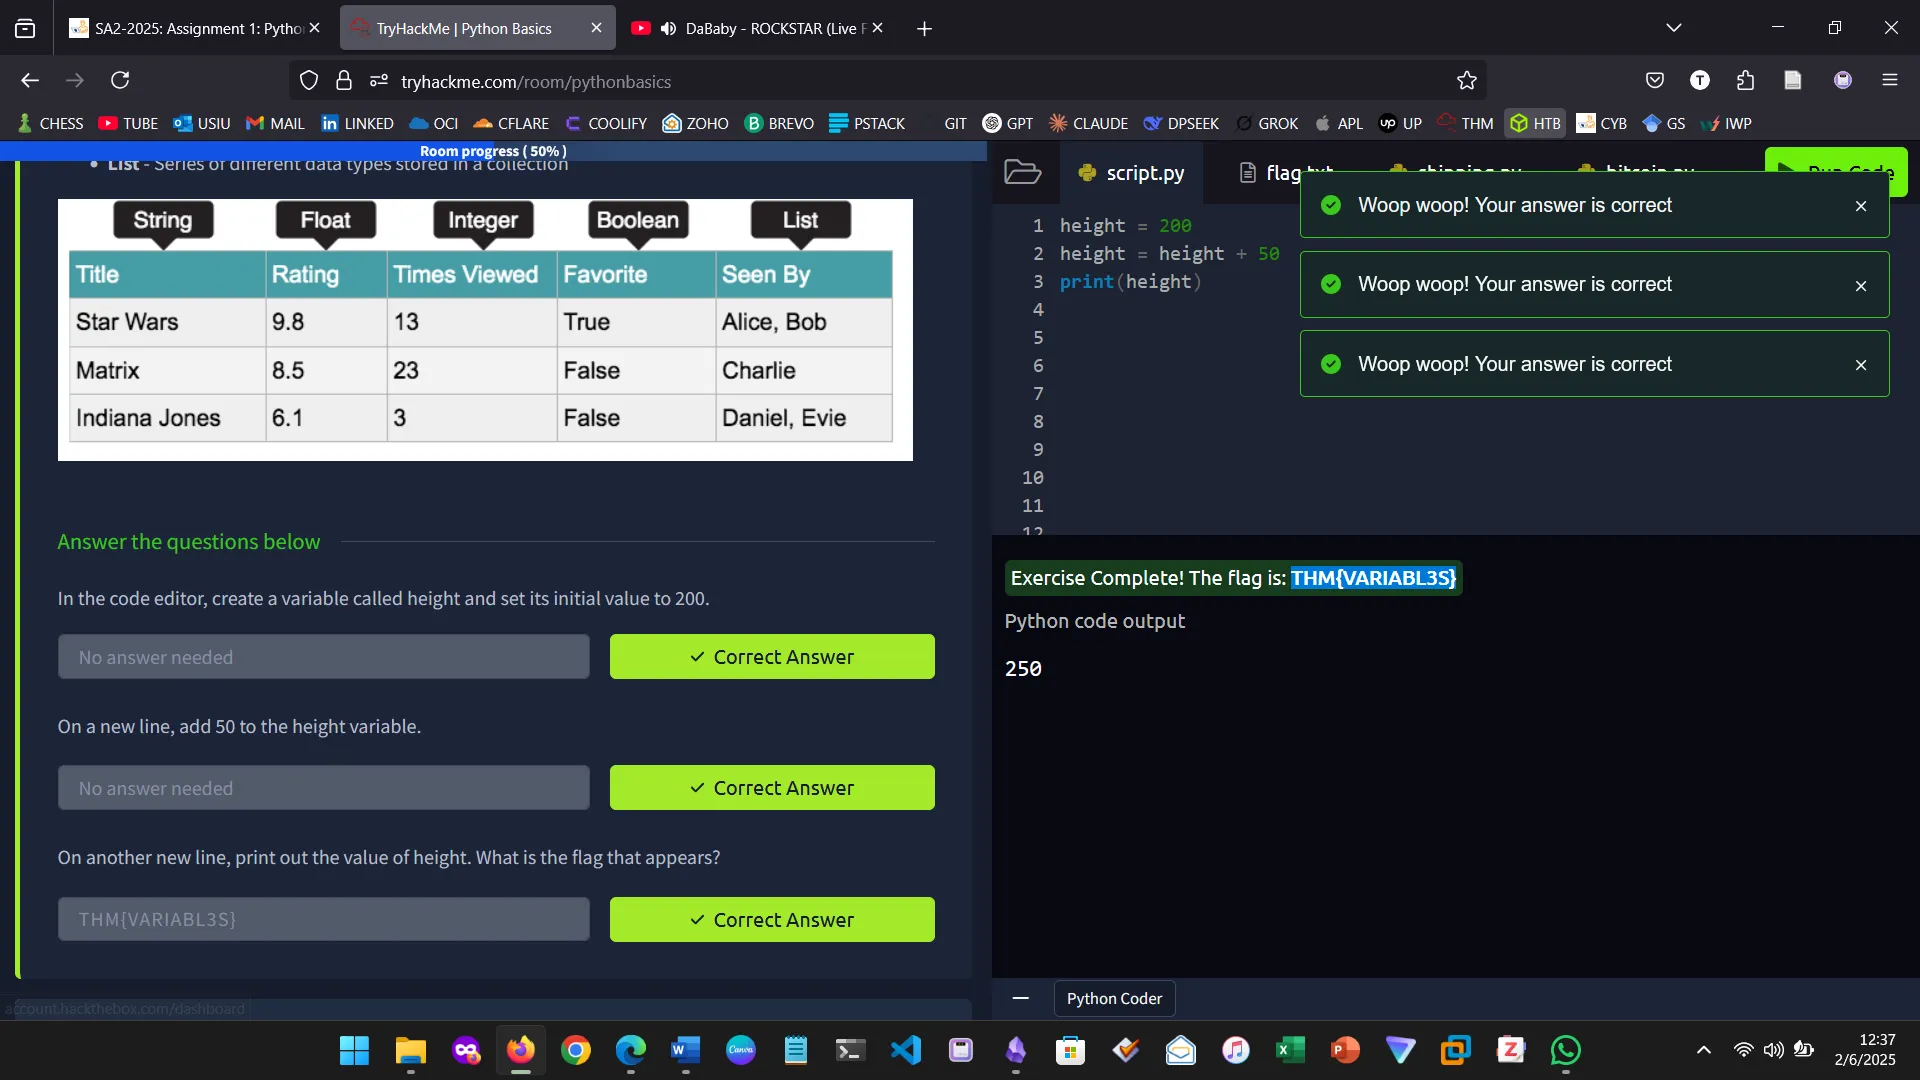Expand the list all tabs dropdown arrow
The height and width of the screenshot is (1080, 1920).
click(1673, 28)
